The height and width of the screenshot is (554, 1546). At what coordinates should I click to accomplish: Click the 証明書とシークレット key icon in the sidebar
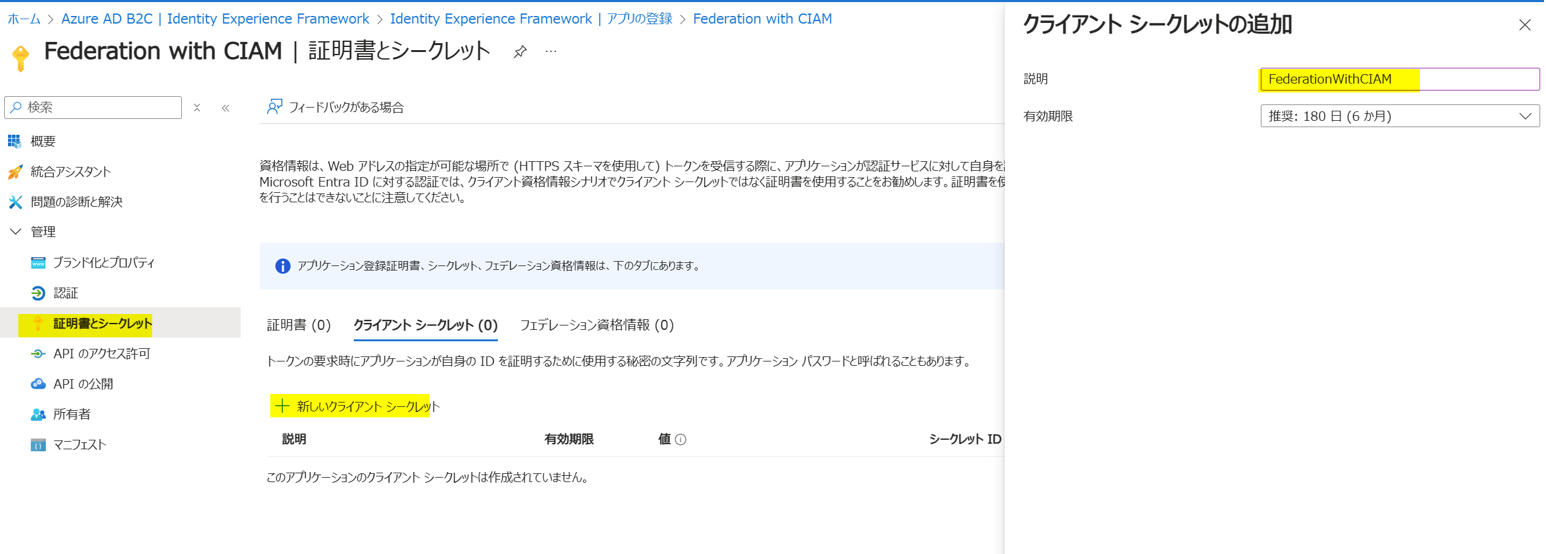click(38, 323)
